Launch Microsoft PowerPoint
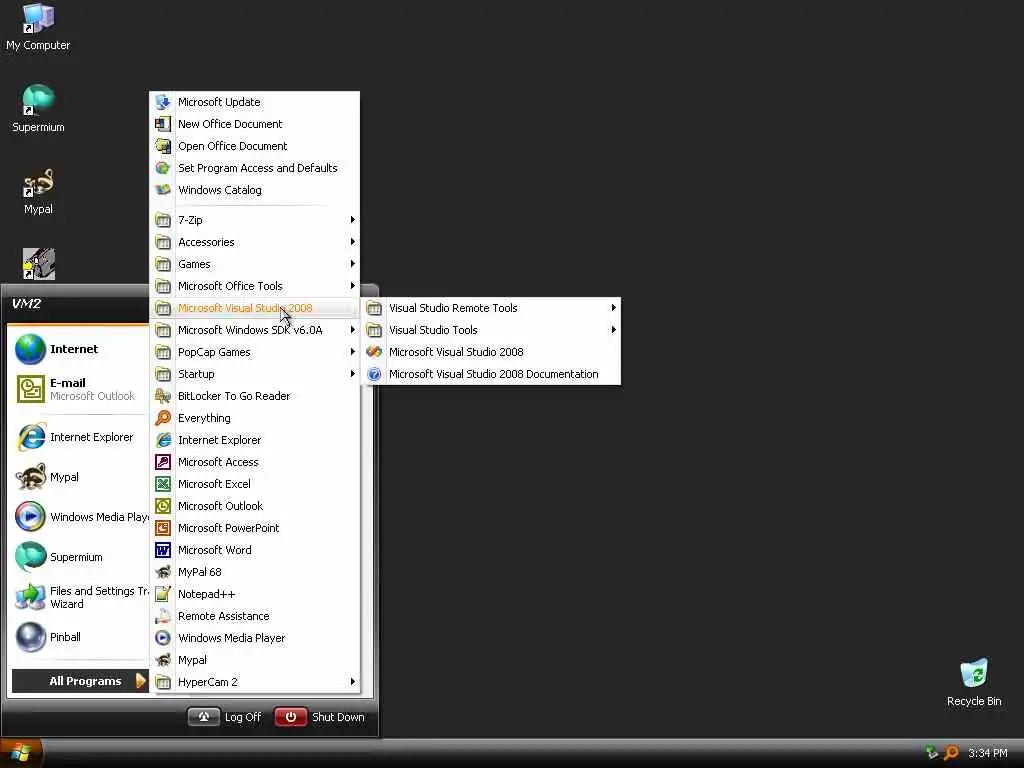1024x768 pixels. pos(255,528)
